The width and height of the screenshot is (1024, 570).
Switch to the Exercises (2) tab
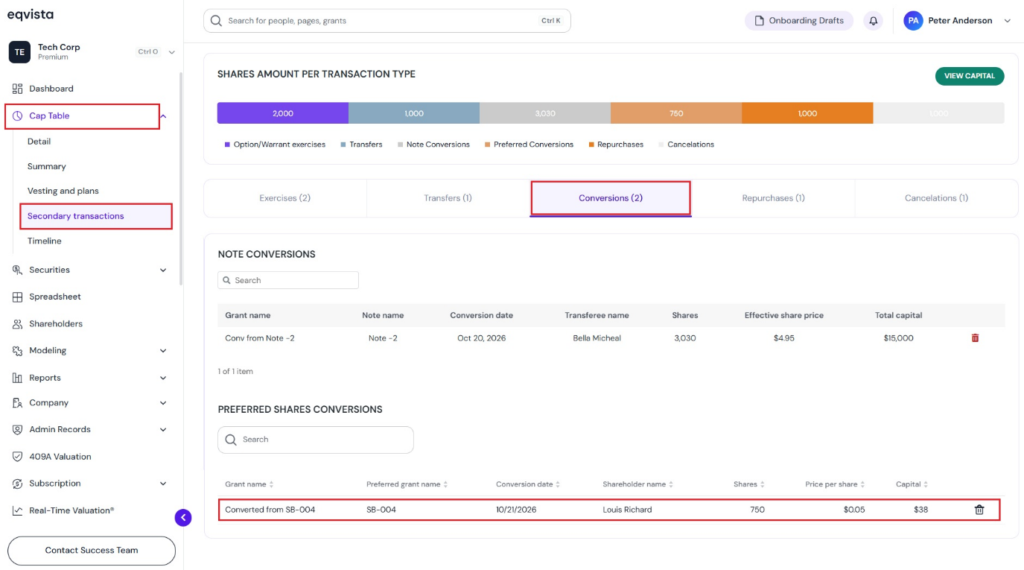point(285,198)
